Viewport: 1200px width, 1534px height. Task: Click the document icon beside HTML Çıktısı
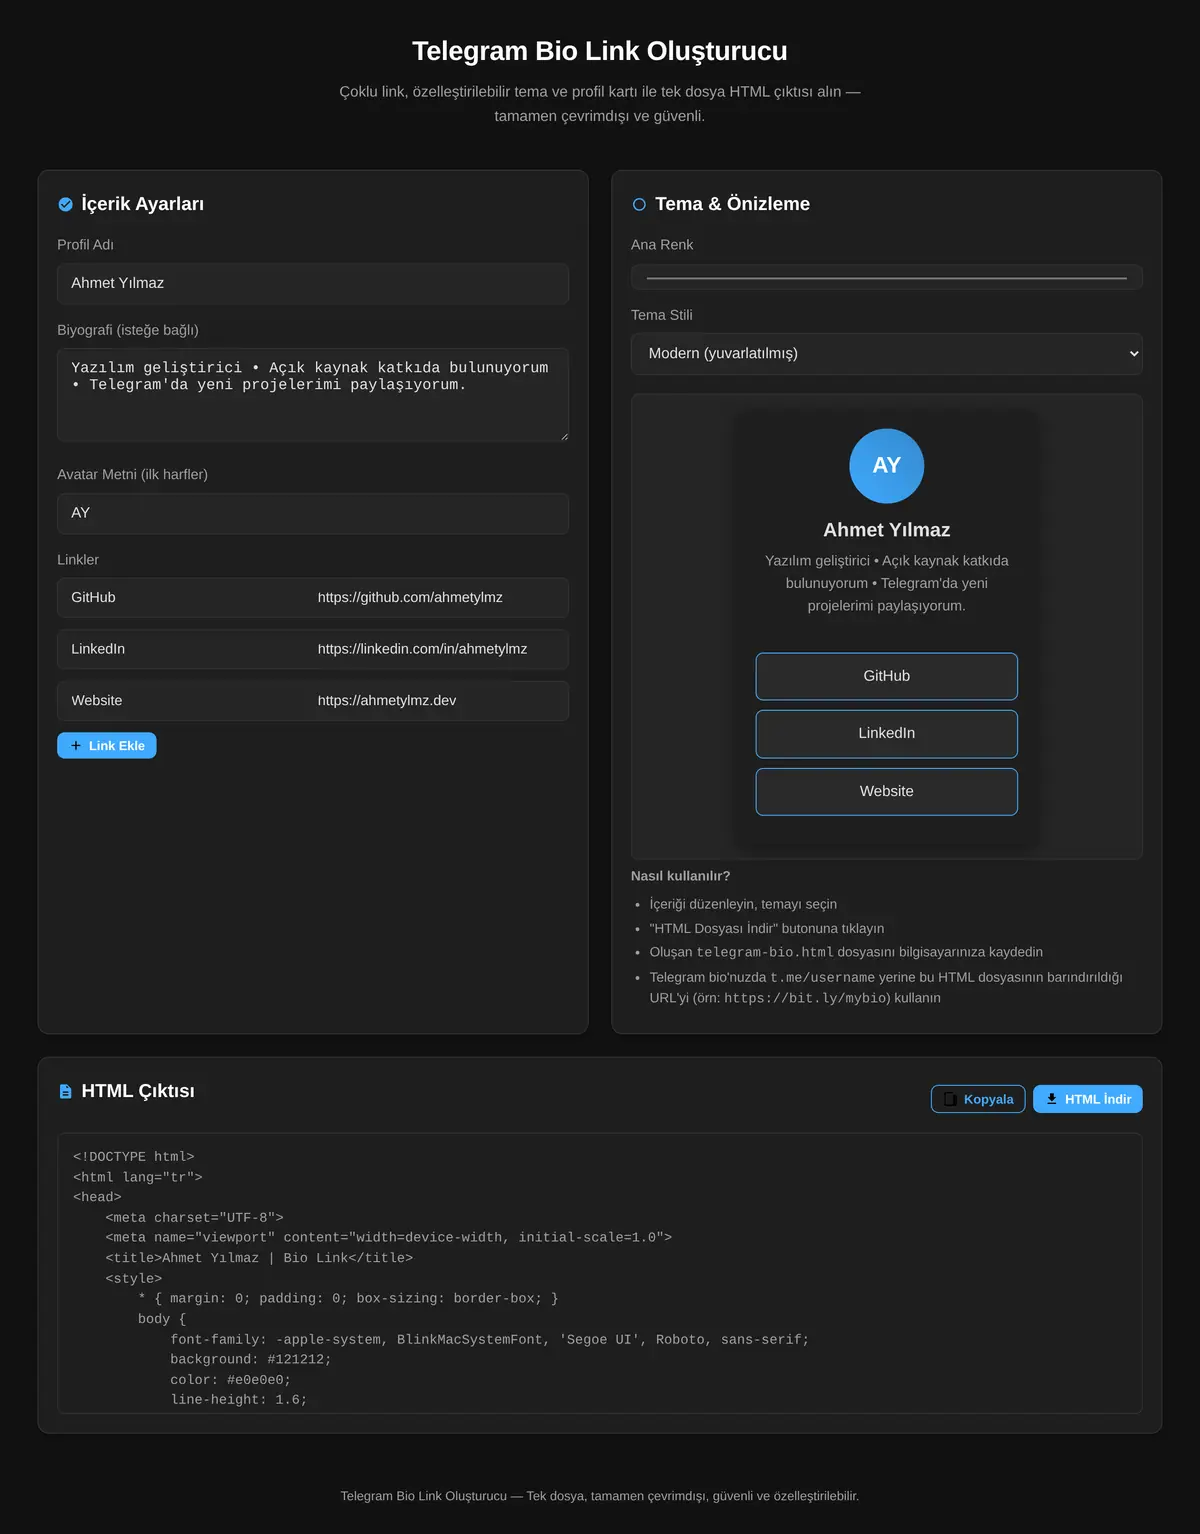point(66,1091)
